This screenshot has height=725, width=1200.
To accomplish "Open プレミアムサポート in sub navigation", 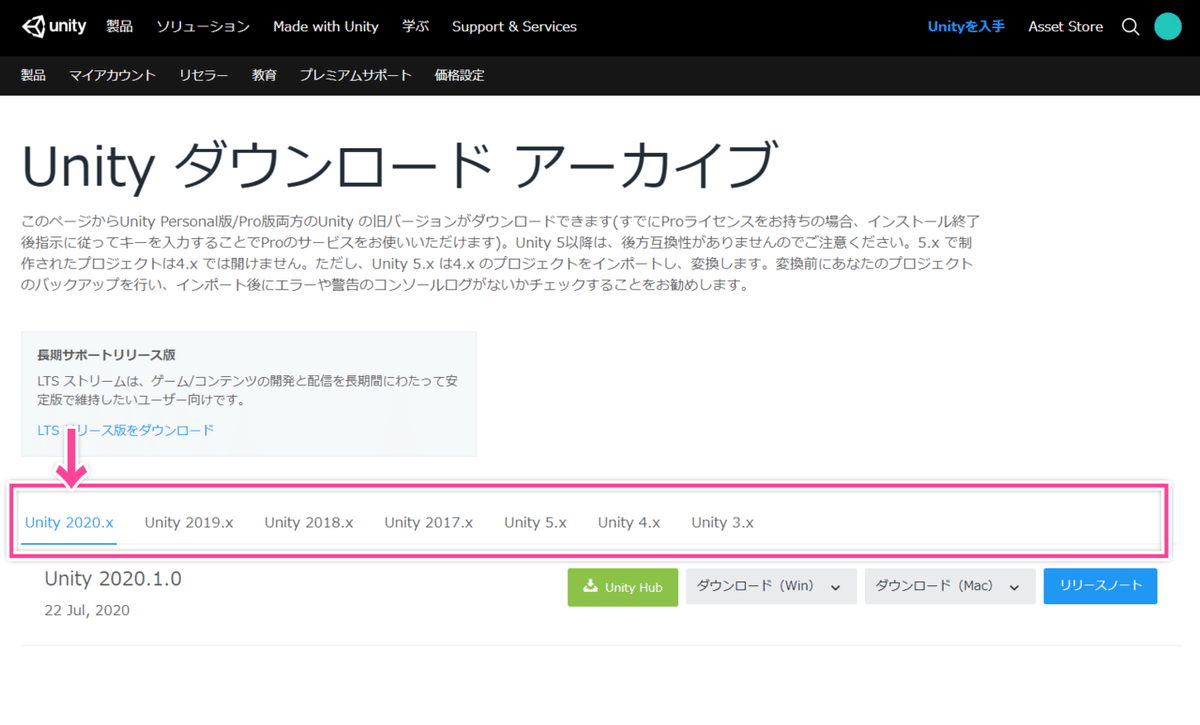I will tap(356, 75).
